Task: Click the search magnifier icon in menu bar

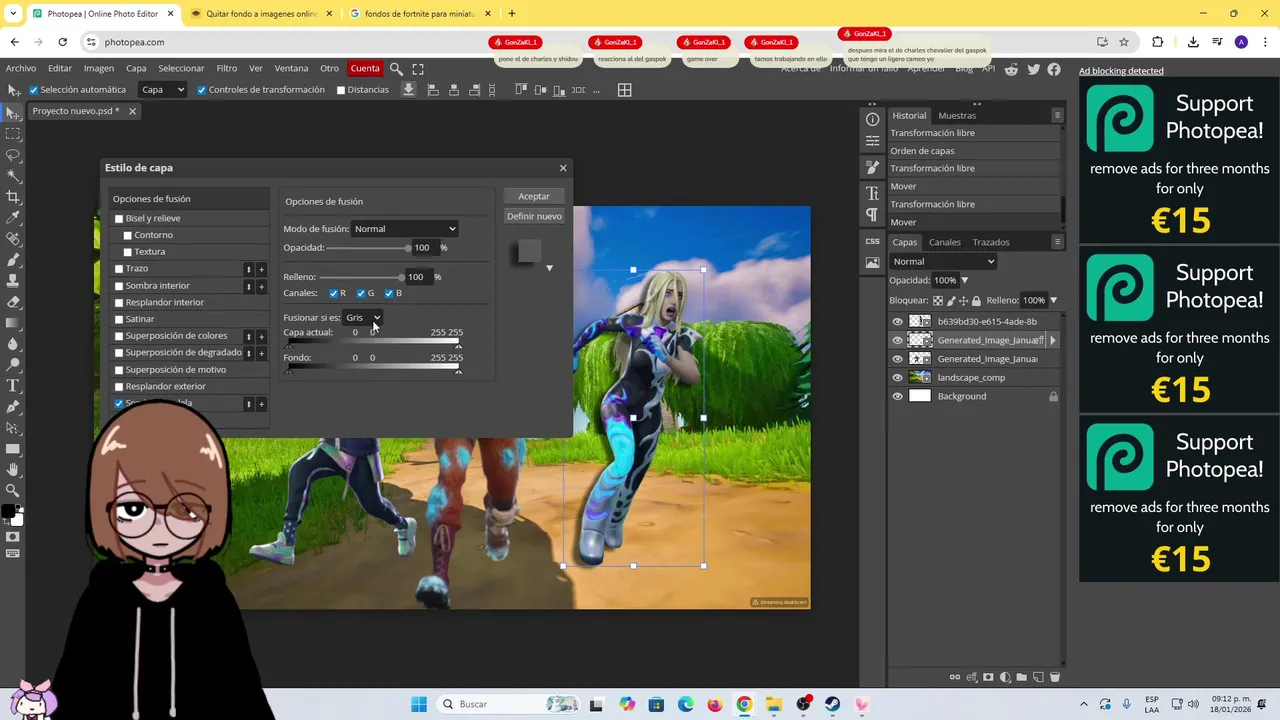Action: [x=396, y=69]
